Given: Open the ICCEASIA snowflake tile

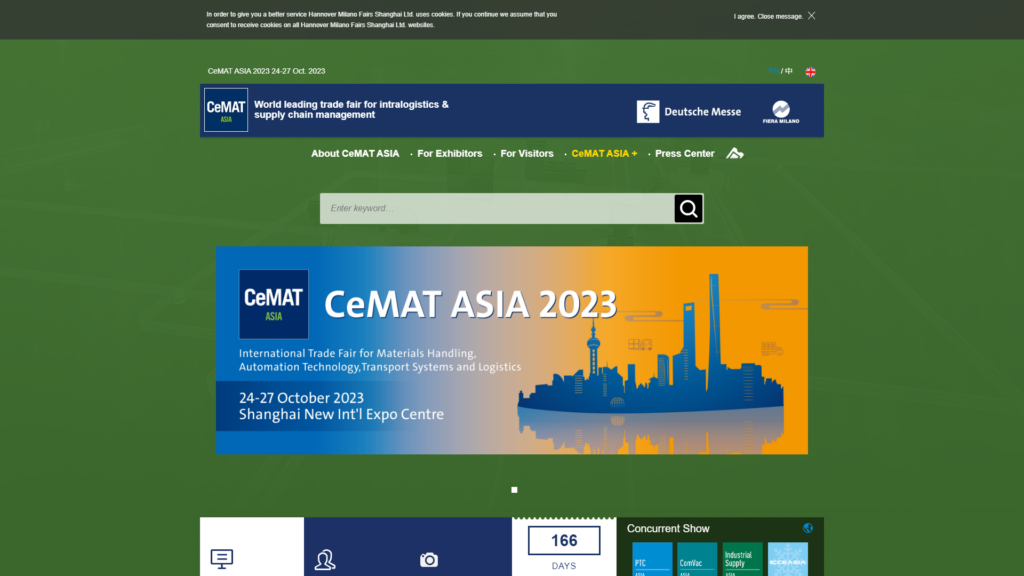Looking at the screenshot, I should 788,559.
